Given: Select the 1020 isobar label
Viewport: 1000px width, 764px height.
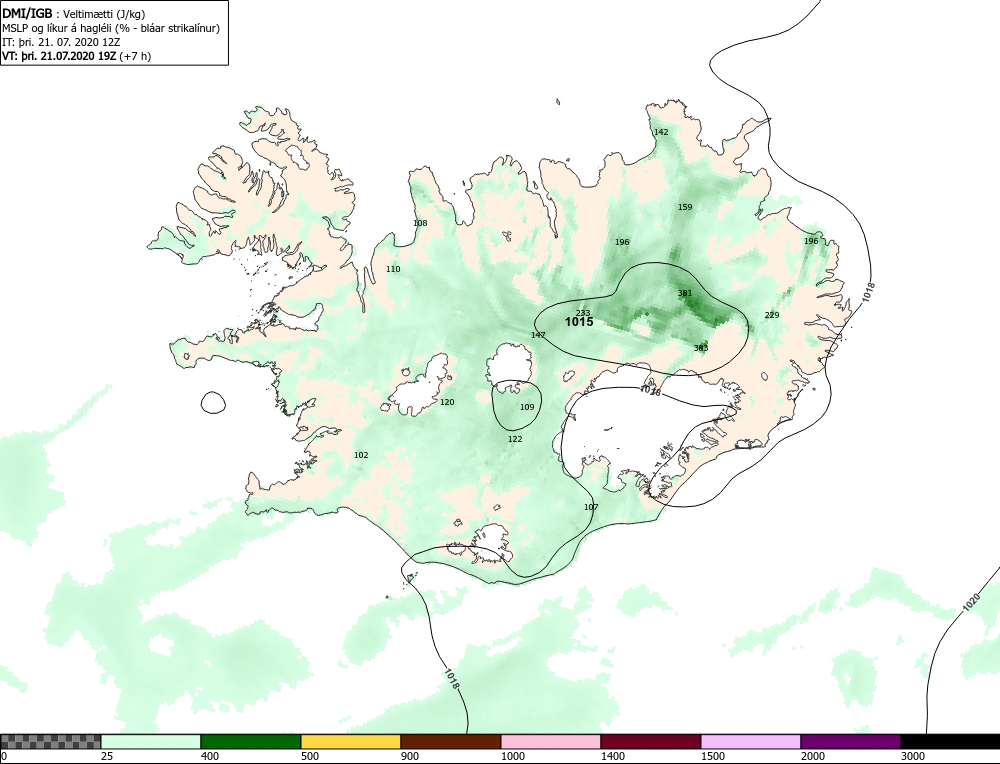Looking at the screenshot, I should [x=971, y=603].
